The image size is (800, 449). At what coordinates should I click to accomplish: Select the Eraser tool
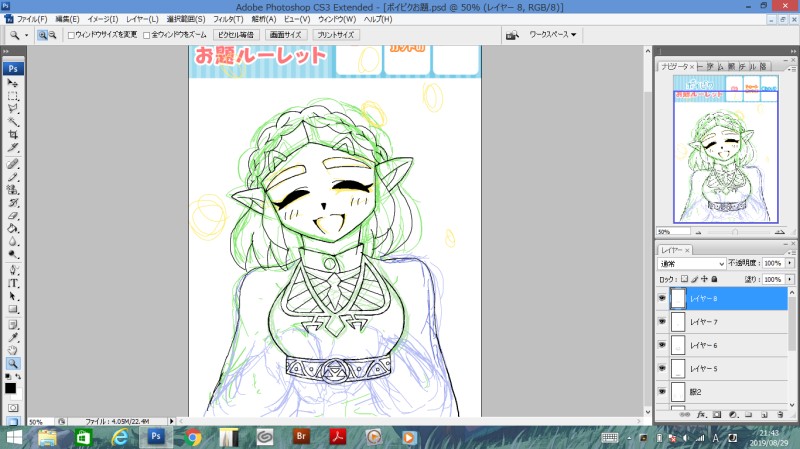pos(13,216)
